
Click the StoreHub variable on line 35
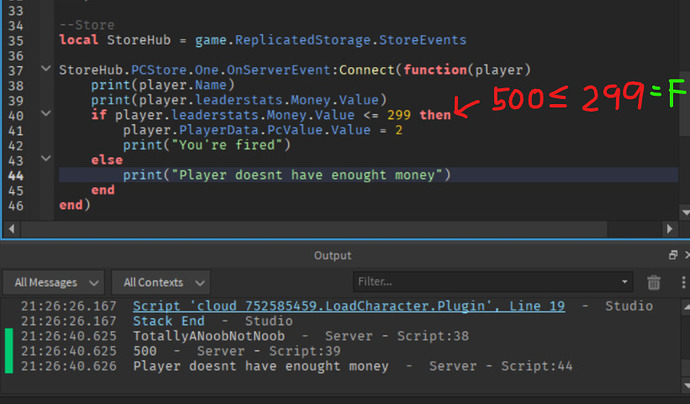pos(139,40)
